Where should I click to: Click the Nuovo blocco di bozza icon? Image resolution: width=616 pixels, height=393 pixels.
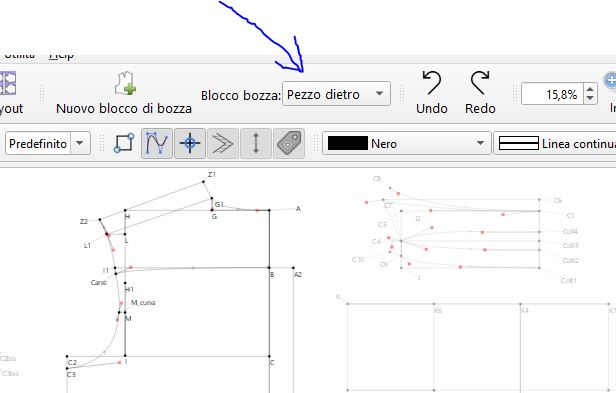coord(125,83)
